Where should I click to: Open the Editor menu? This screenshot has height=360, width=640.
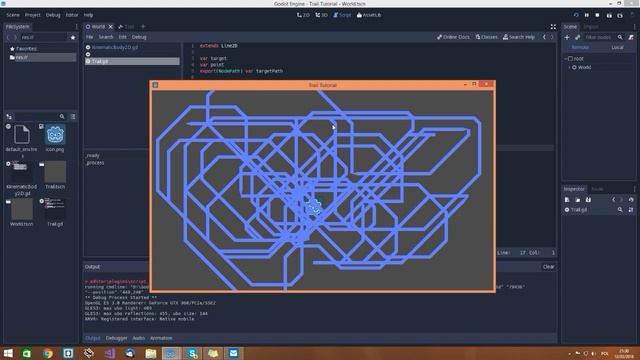72,15
